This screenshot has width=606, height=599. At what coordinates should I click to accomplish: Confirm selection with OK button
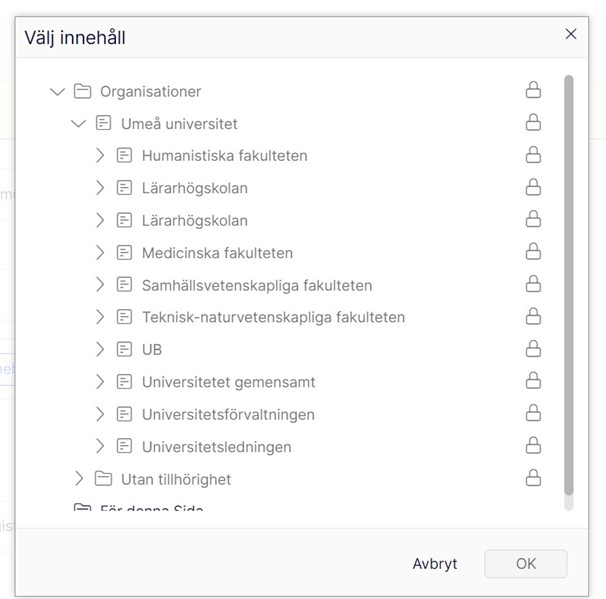point(526,563)
